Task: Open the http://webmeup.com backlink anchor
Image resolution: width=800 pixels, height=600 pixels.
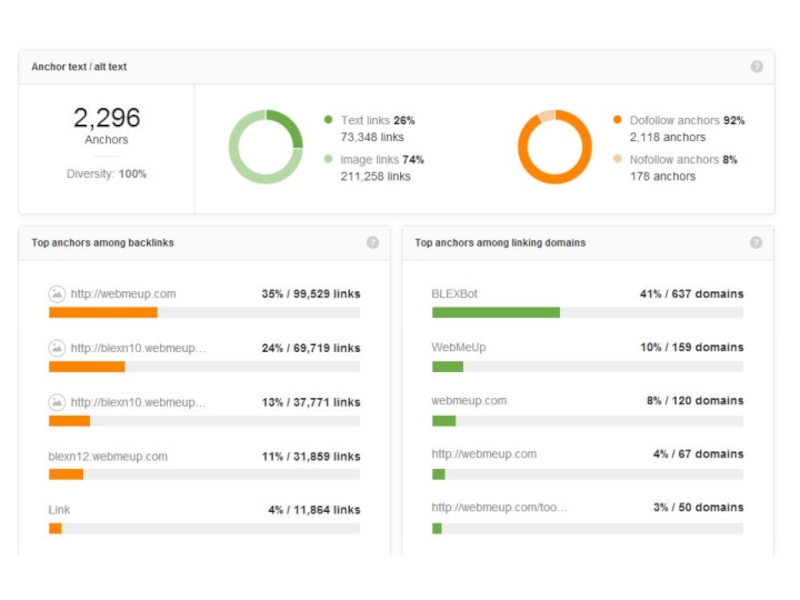Action: [x=123, y=294]
